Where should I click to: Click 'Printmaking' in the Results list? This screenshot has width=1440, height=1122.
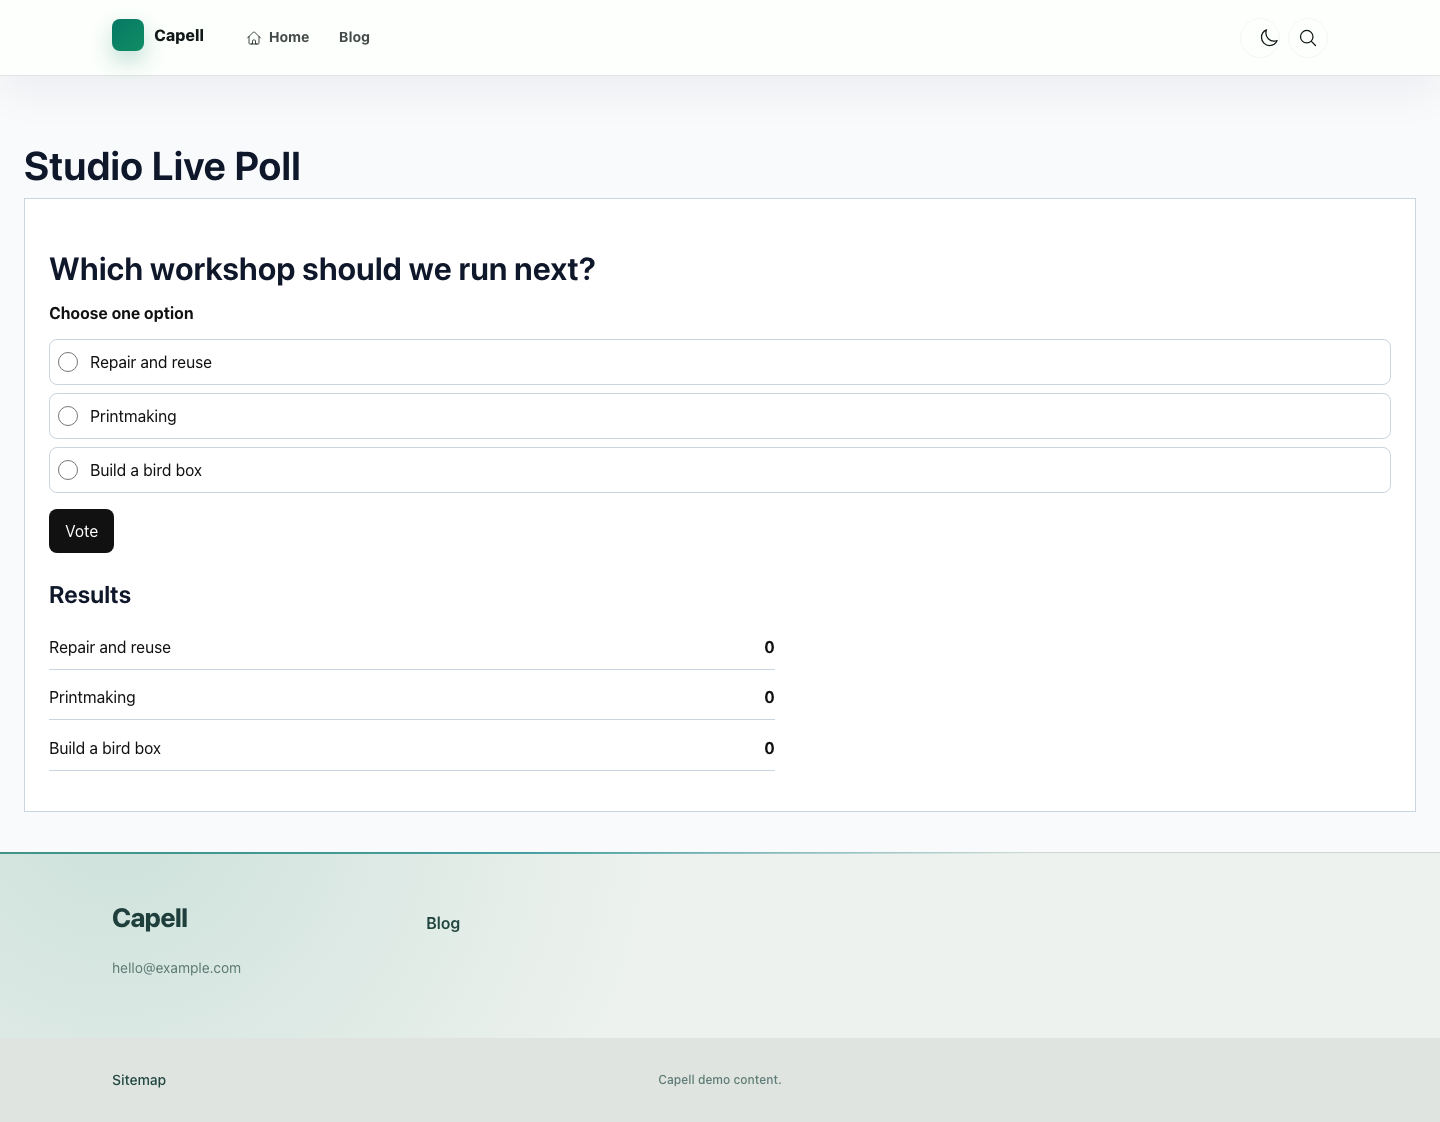92,697
